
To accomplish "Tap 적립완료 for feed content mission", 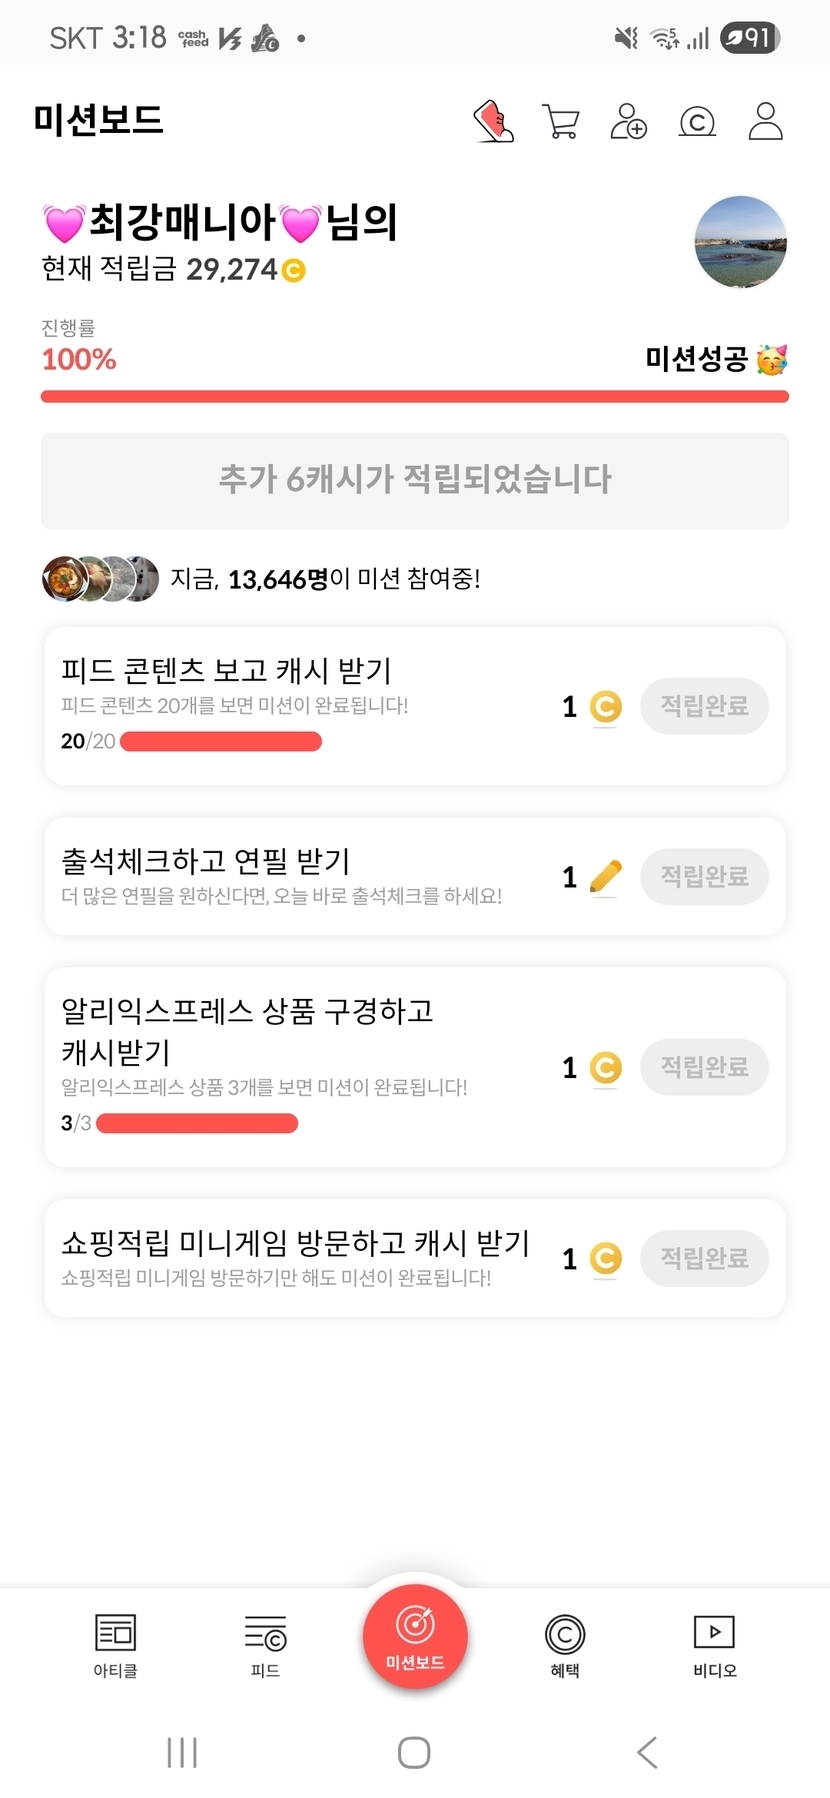I will [x=704, y=706].
